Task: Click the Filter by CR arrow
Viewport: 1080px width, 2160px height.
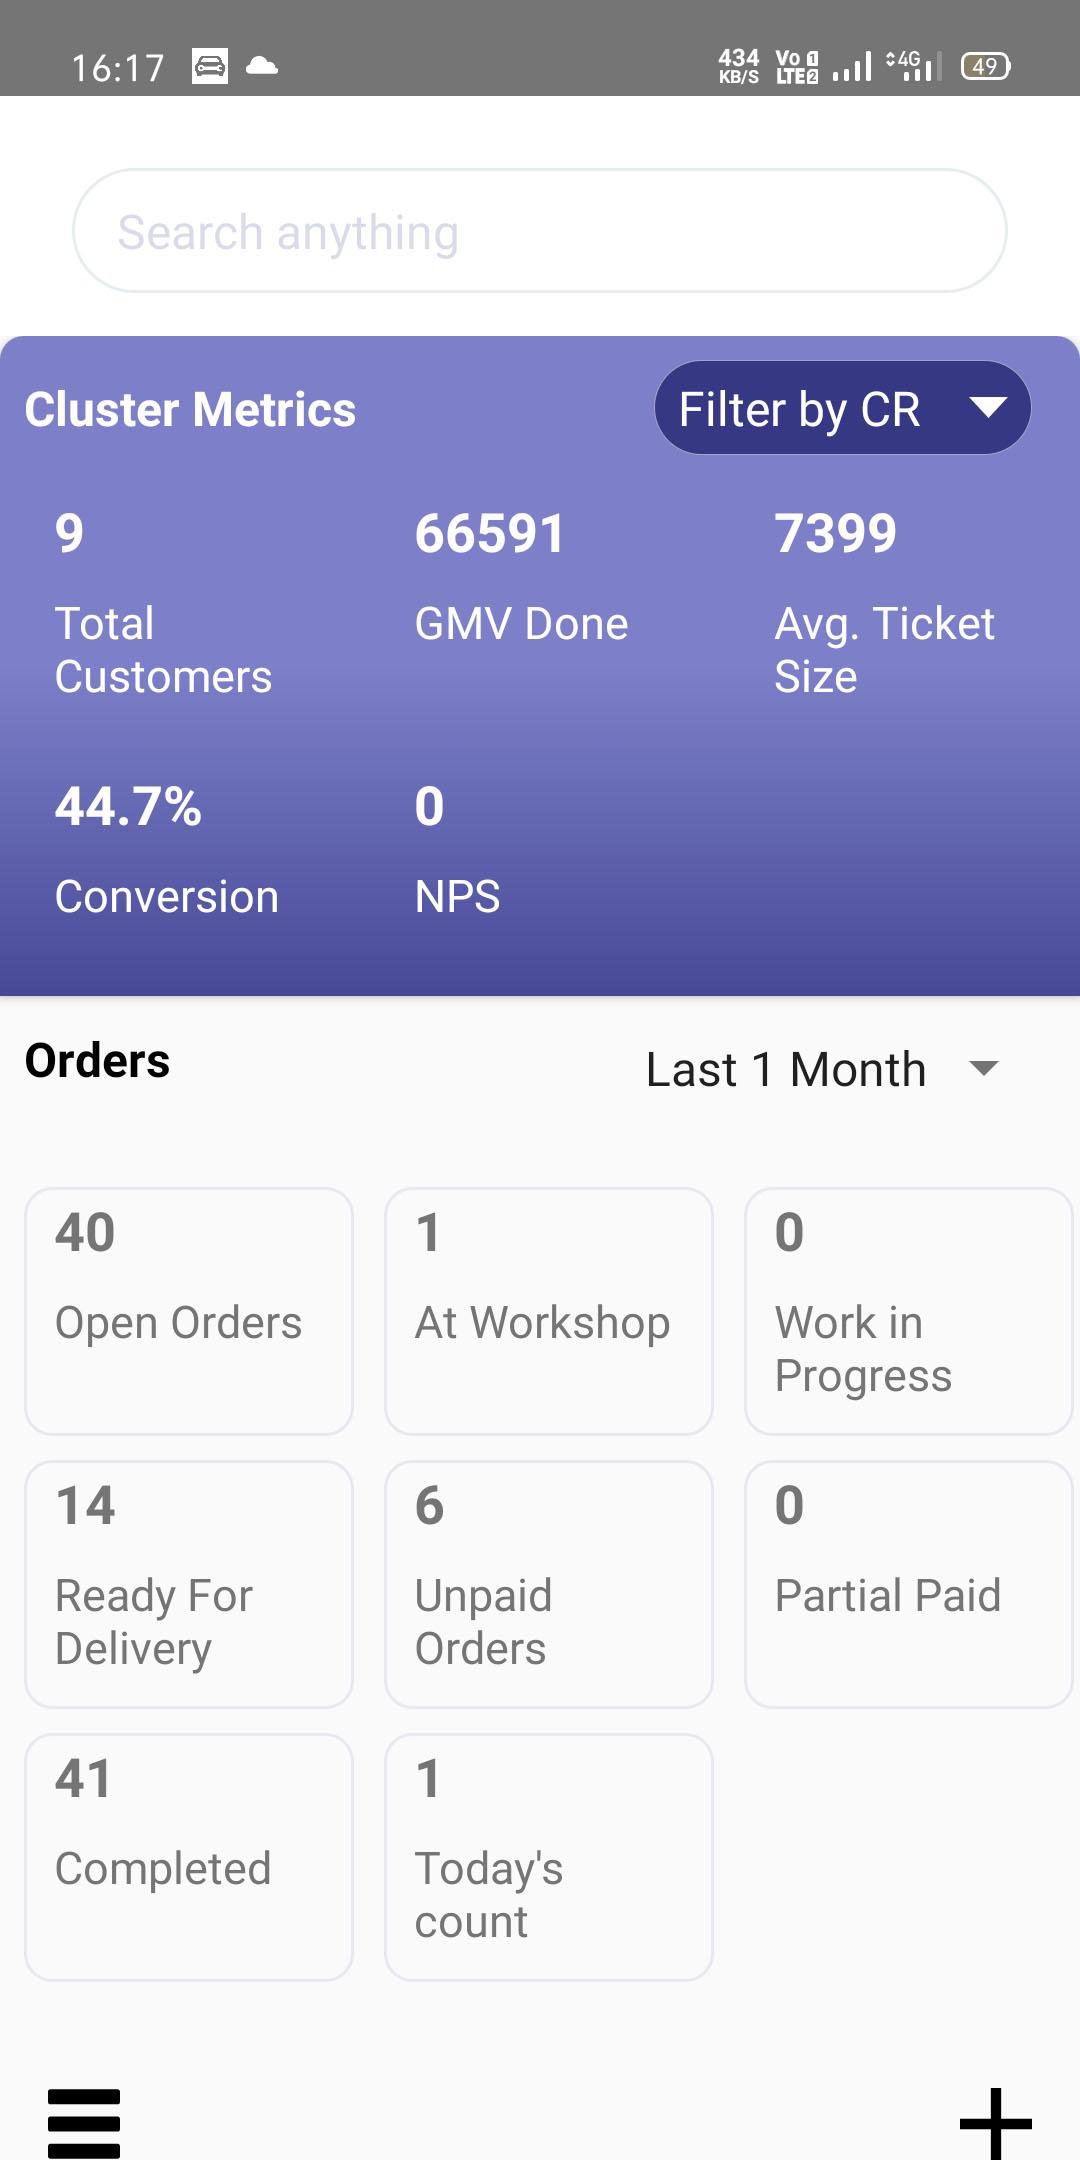Action: [x=988, y=407]
